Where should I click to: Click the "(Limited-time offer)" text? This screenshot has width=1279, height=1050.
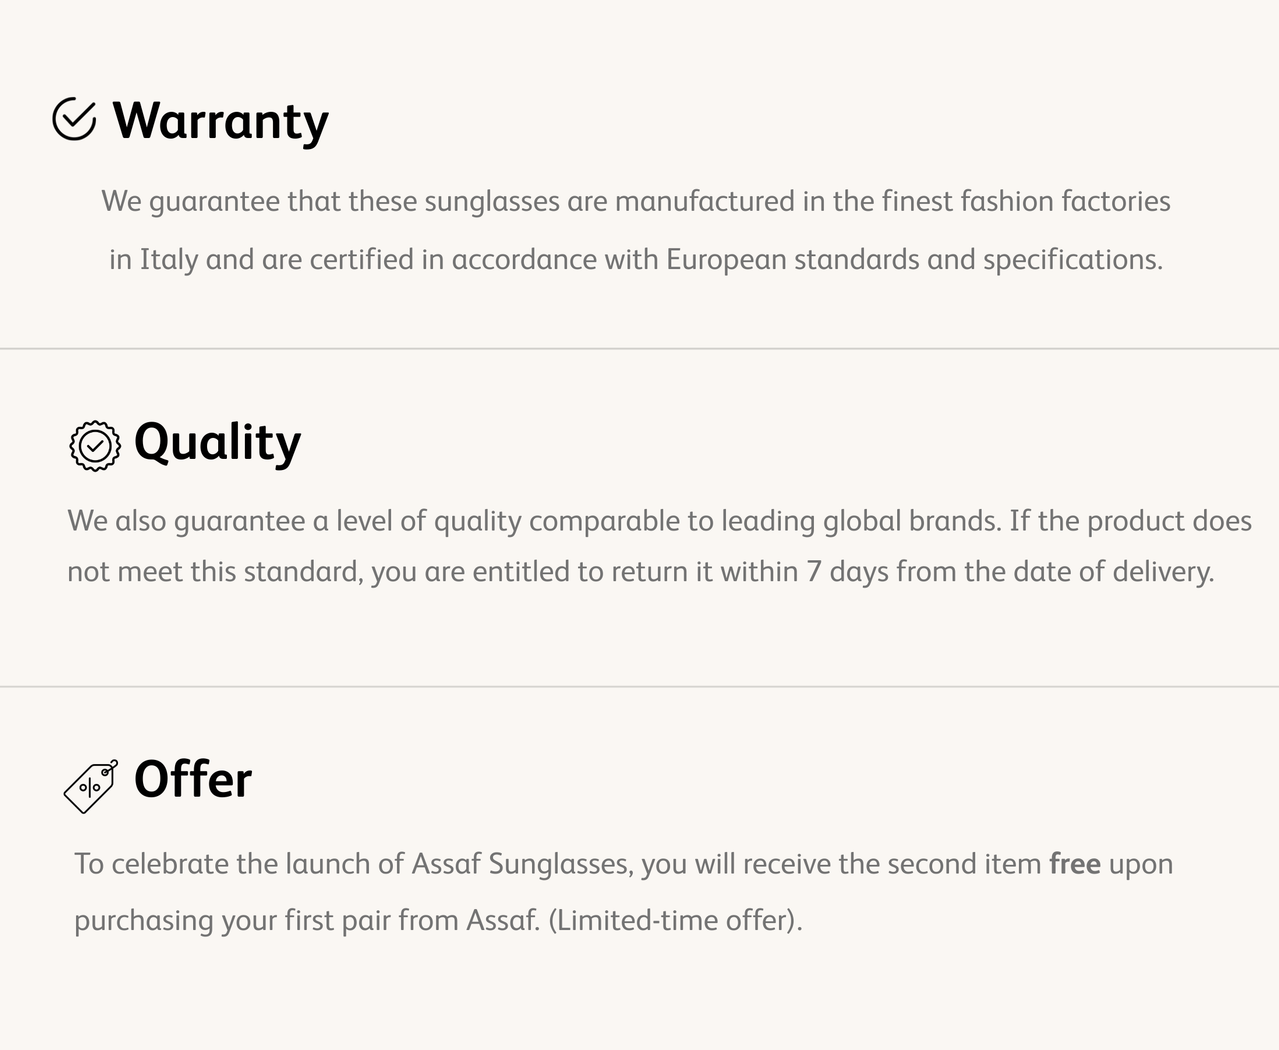click(x=675, y=920)
